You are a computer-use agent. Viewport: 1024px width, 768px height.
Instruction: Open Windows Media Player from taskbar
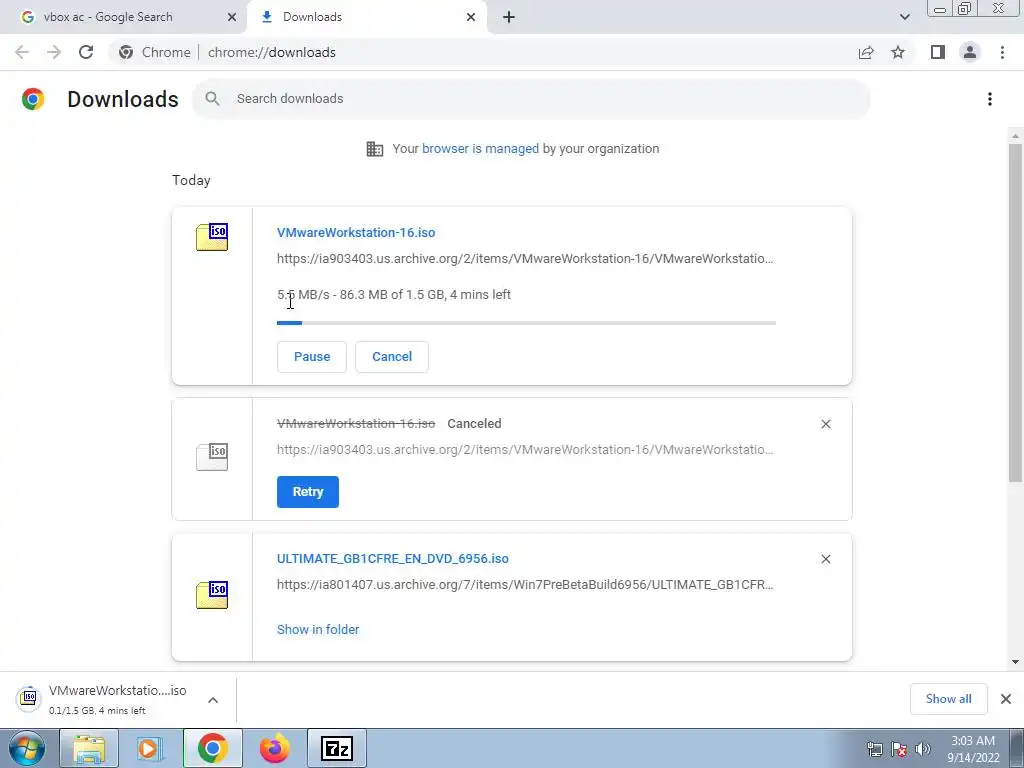pos(149,748)
